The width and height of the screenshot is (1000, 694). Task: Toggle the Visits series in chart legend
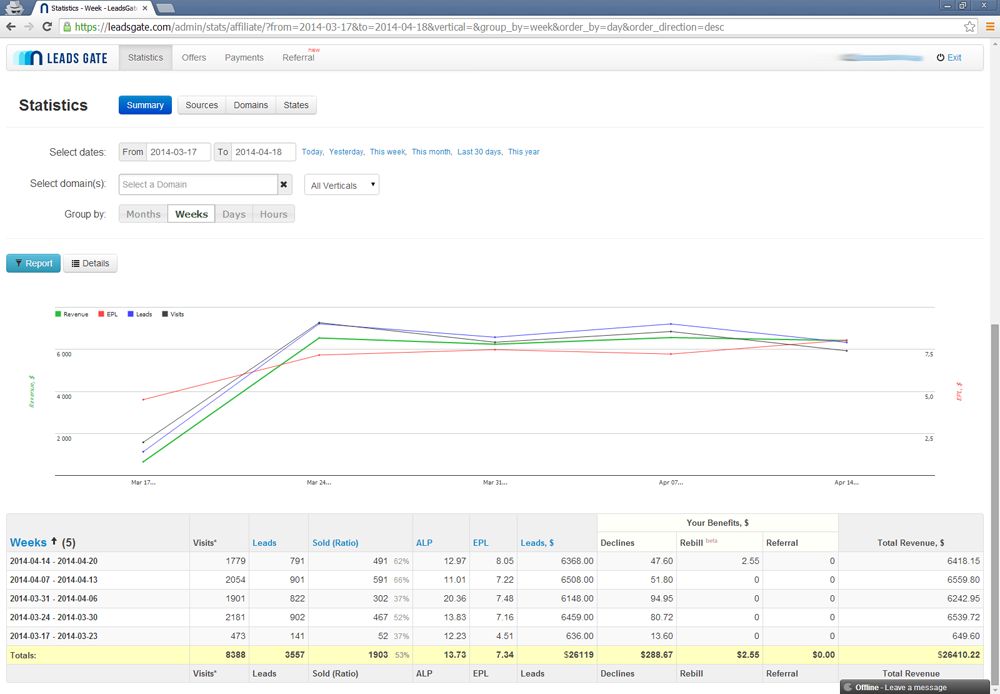coord(173,314)
